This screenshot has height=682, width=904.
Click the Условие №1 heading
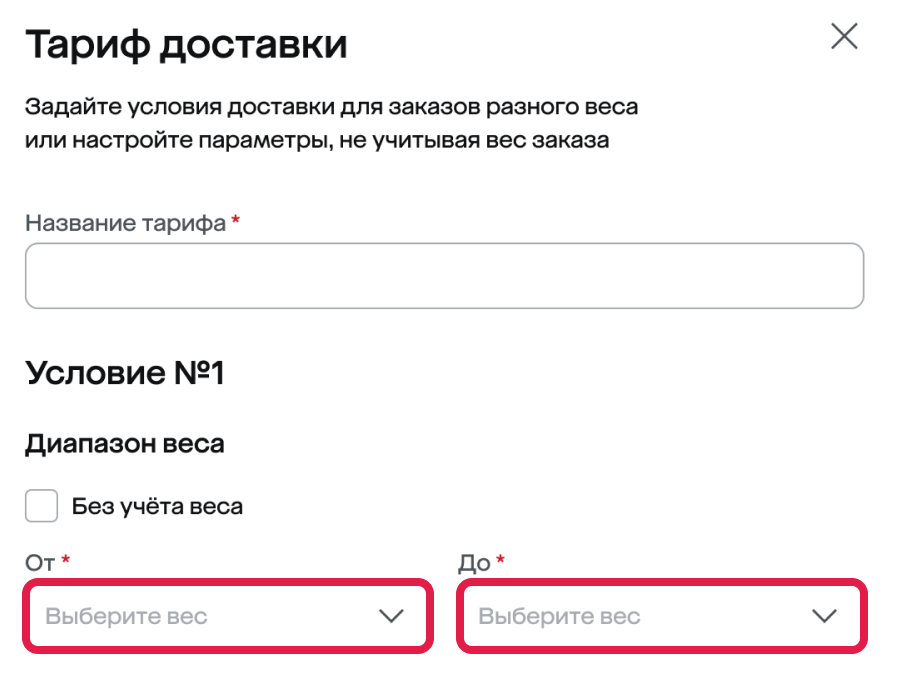(x=125, y=373)
